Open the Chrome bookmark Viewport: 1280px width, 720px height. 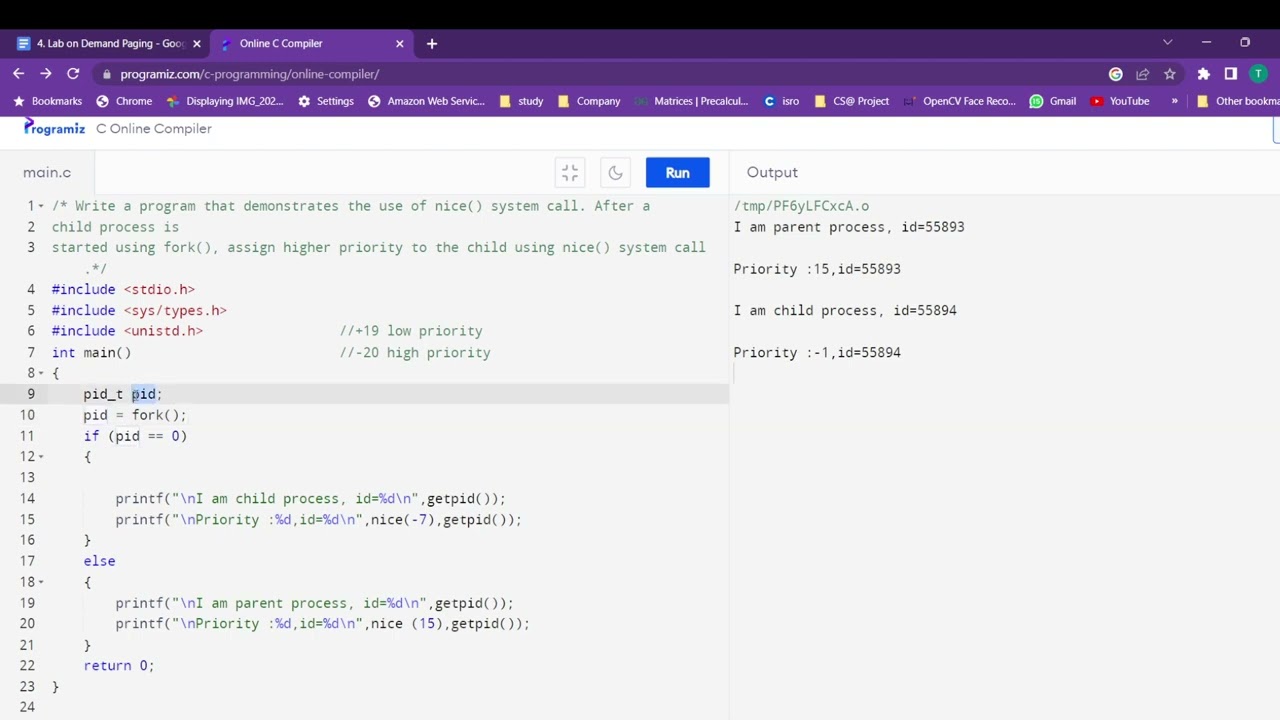coord(124,101)
